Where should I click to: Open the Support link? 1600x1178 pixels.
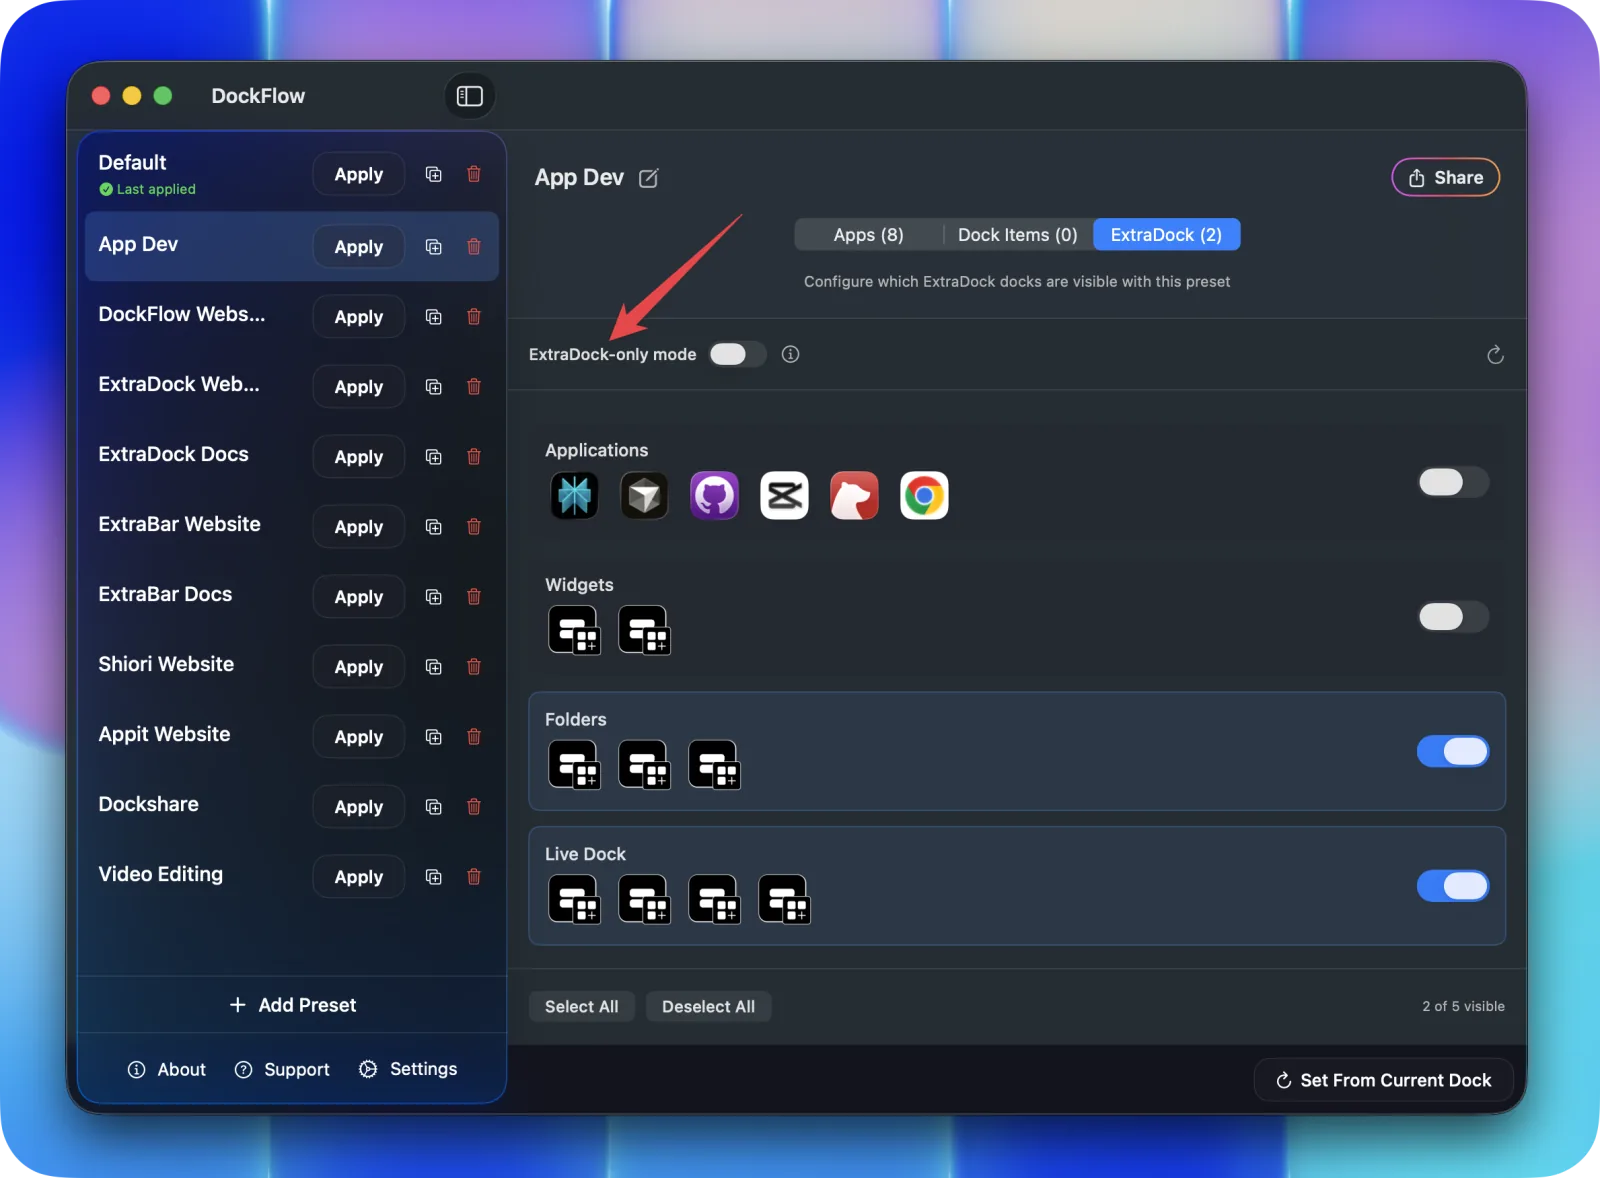pyautogui.click(x=282, y=1069)
